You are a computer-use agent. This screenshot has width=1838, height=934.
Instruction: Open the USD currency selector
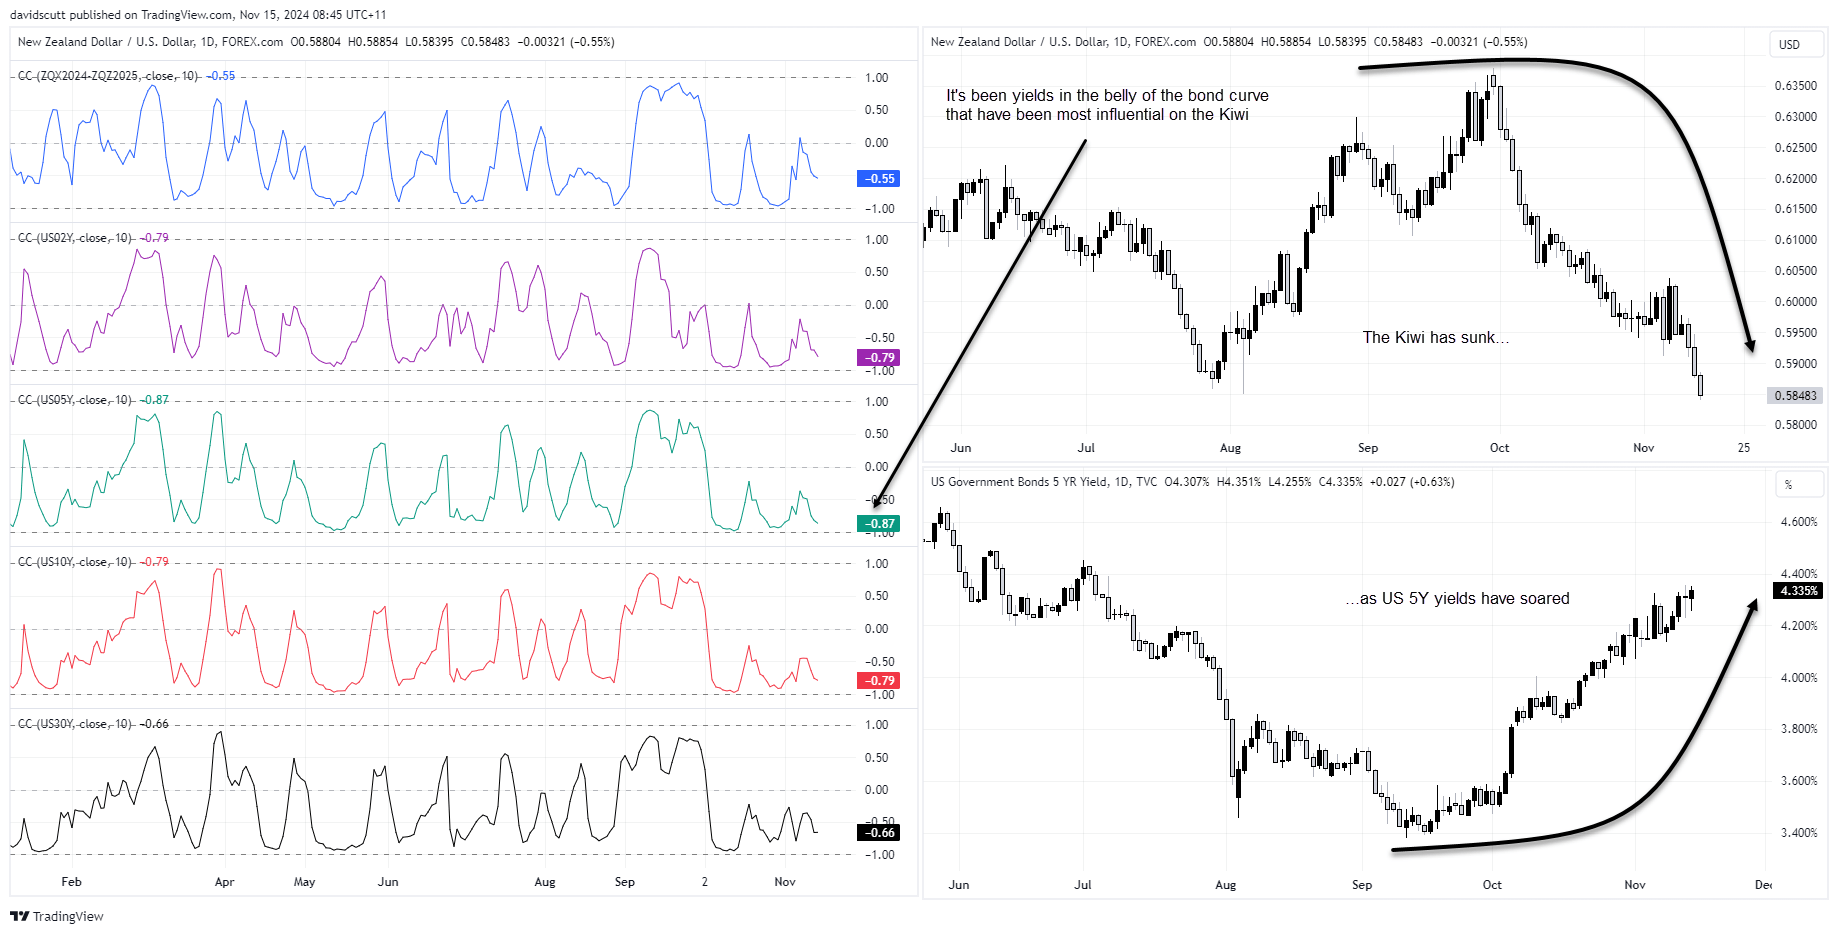[1797, 44]
